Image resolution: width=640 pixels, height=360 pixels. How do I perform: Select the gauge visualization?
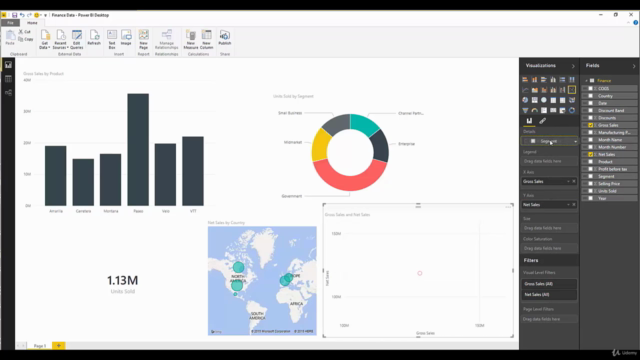click(x=534, y=110)
